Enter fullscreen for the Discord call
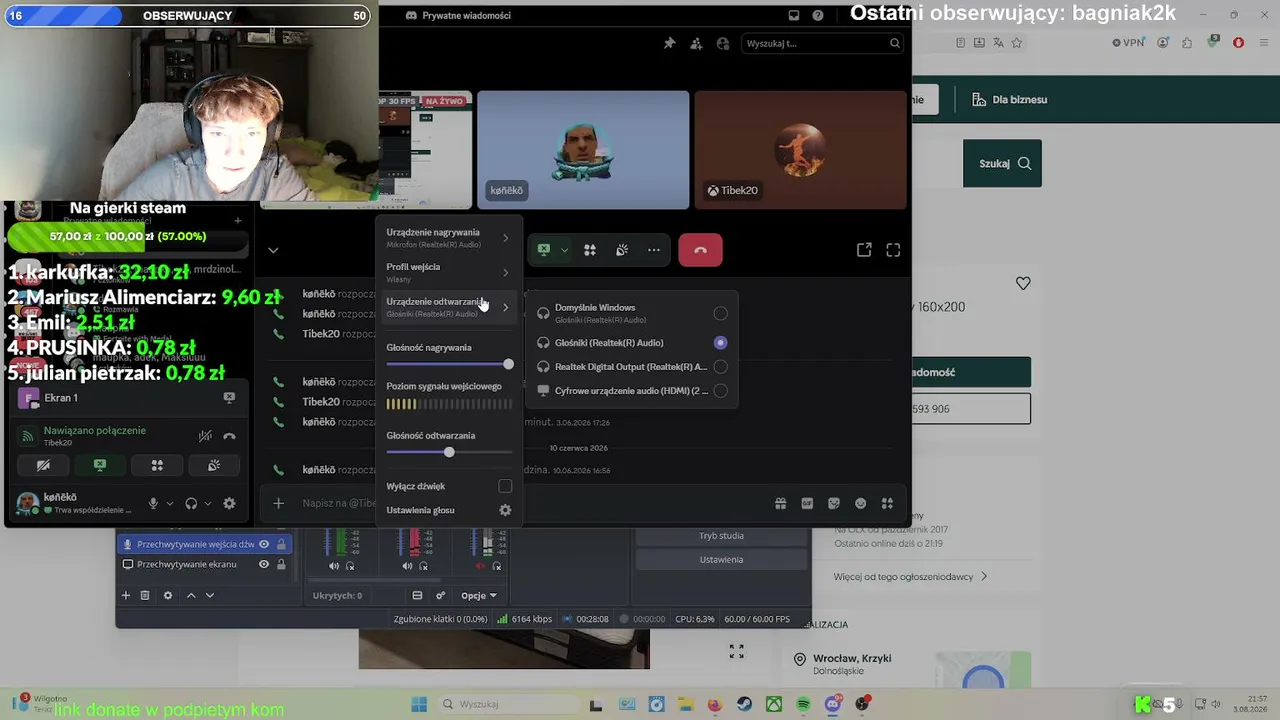The height and width of the screenshot is (720, 1280). 893,250
